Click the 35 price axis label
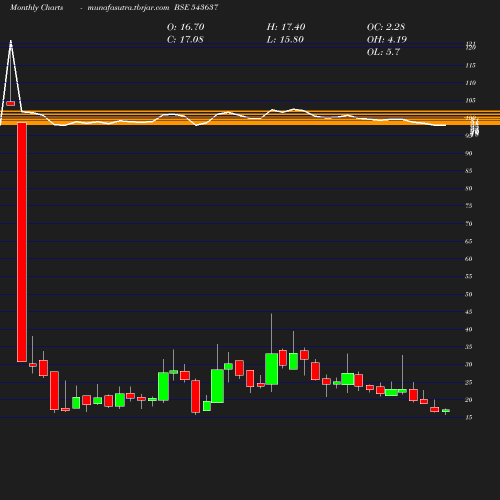This screenshot has width=500, height=500. click(469, 347)
